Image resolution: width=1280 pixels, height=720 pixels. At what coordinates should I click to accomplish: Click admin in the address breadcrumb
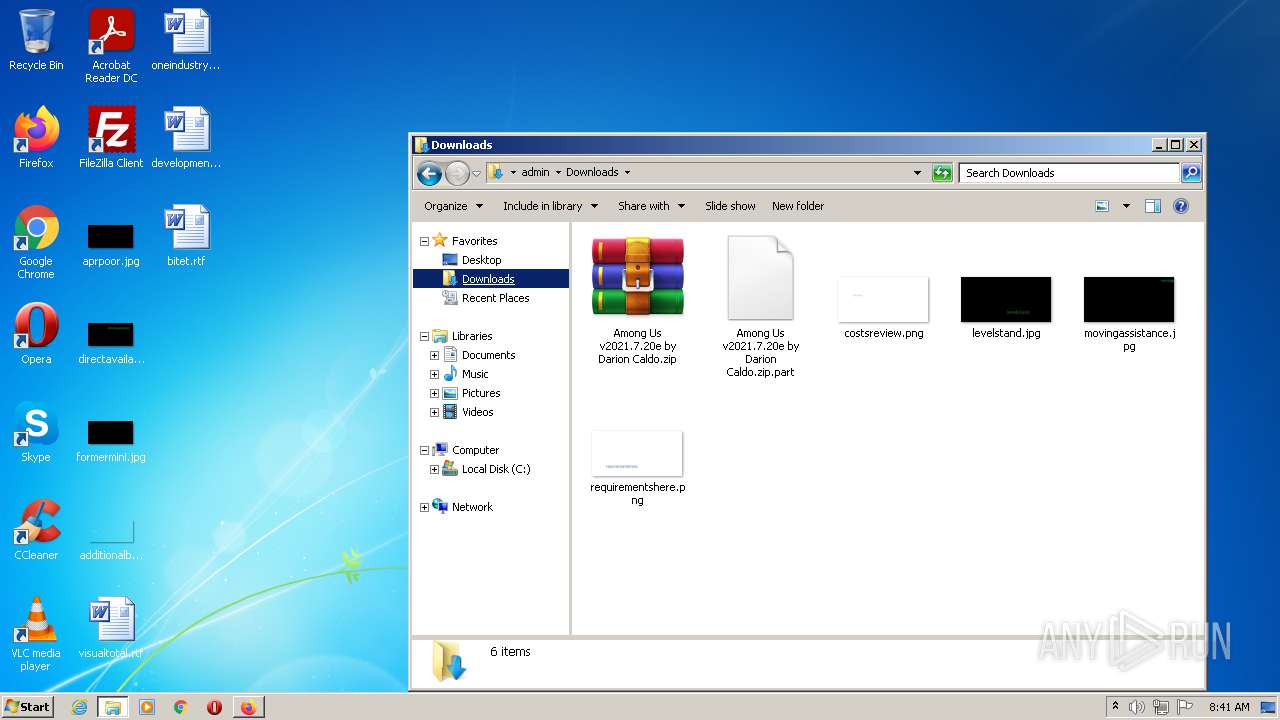coord(535,172)
